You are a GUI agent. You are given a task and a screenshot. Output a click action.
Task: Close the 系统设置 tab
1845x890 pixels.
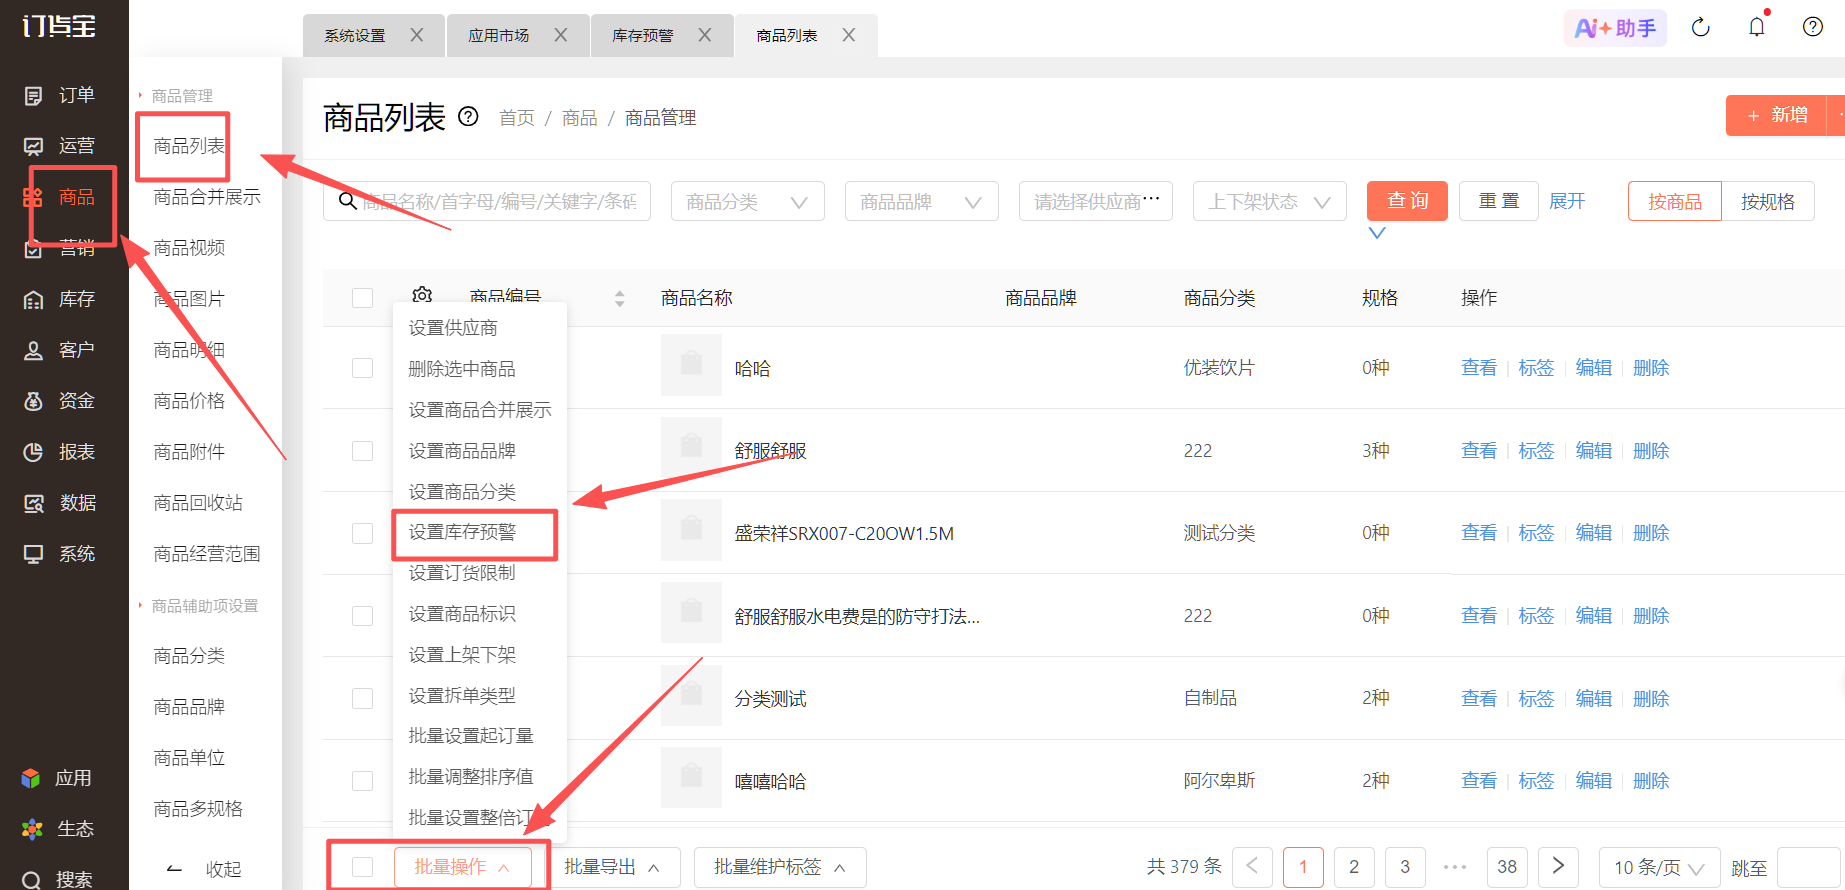(417, 35)
